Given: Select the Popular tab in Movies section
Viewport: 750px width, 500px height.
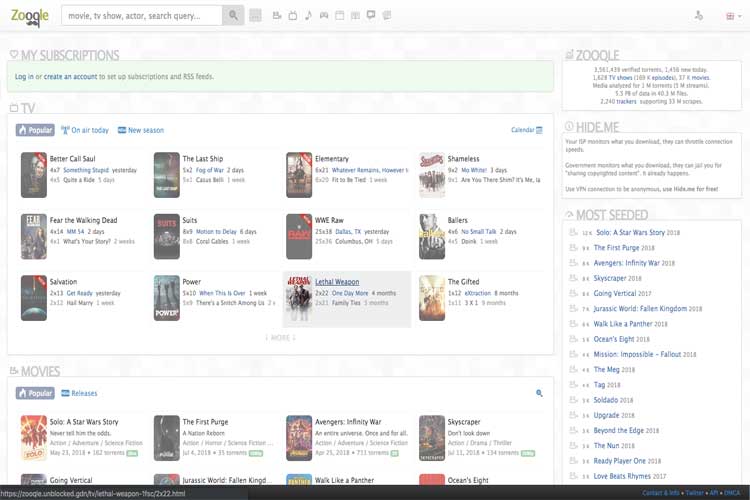Looking at the screenshot, I should [x=35, y=393].
